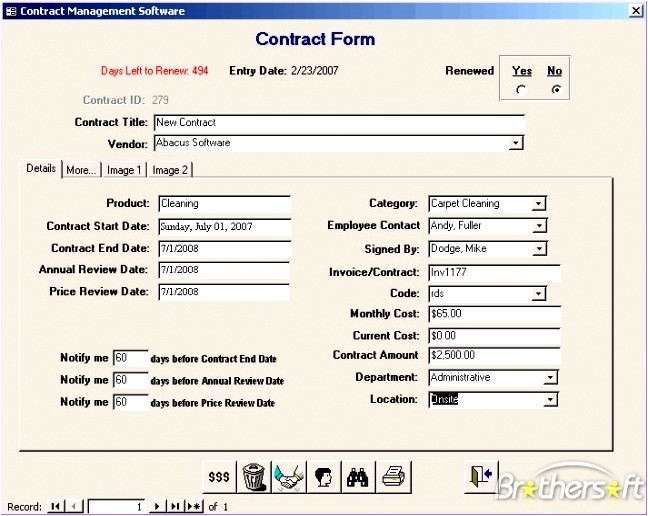Select the No renewed radio button

(556, 89)
